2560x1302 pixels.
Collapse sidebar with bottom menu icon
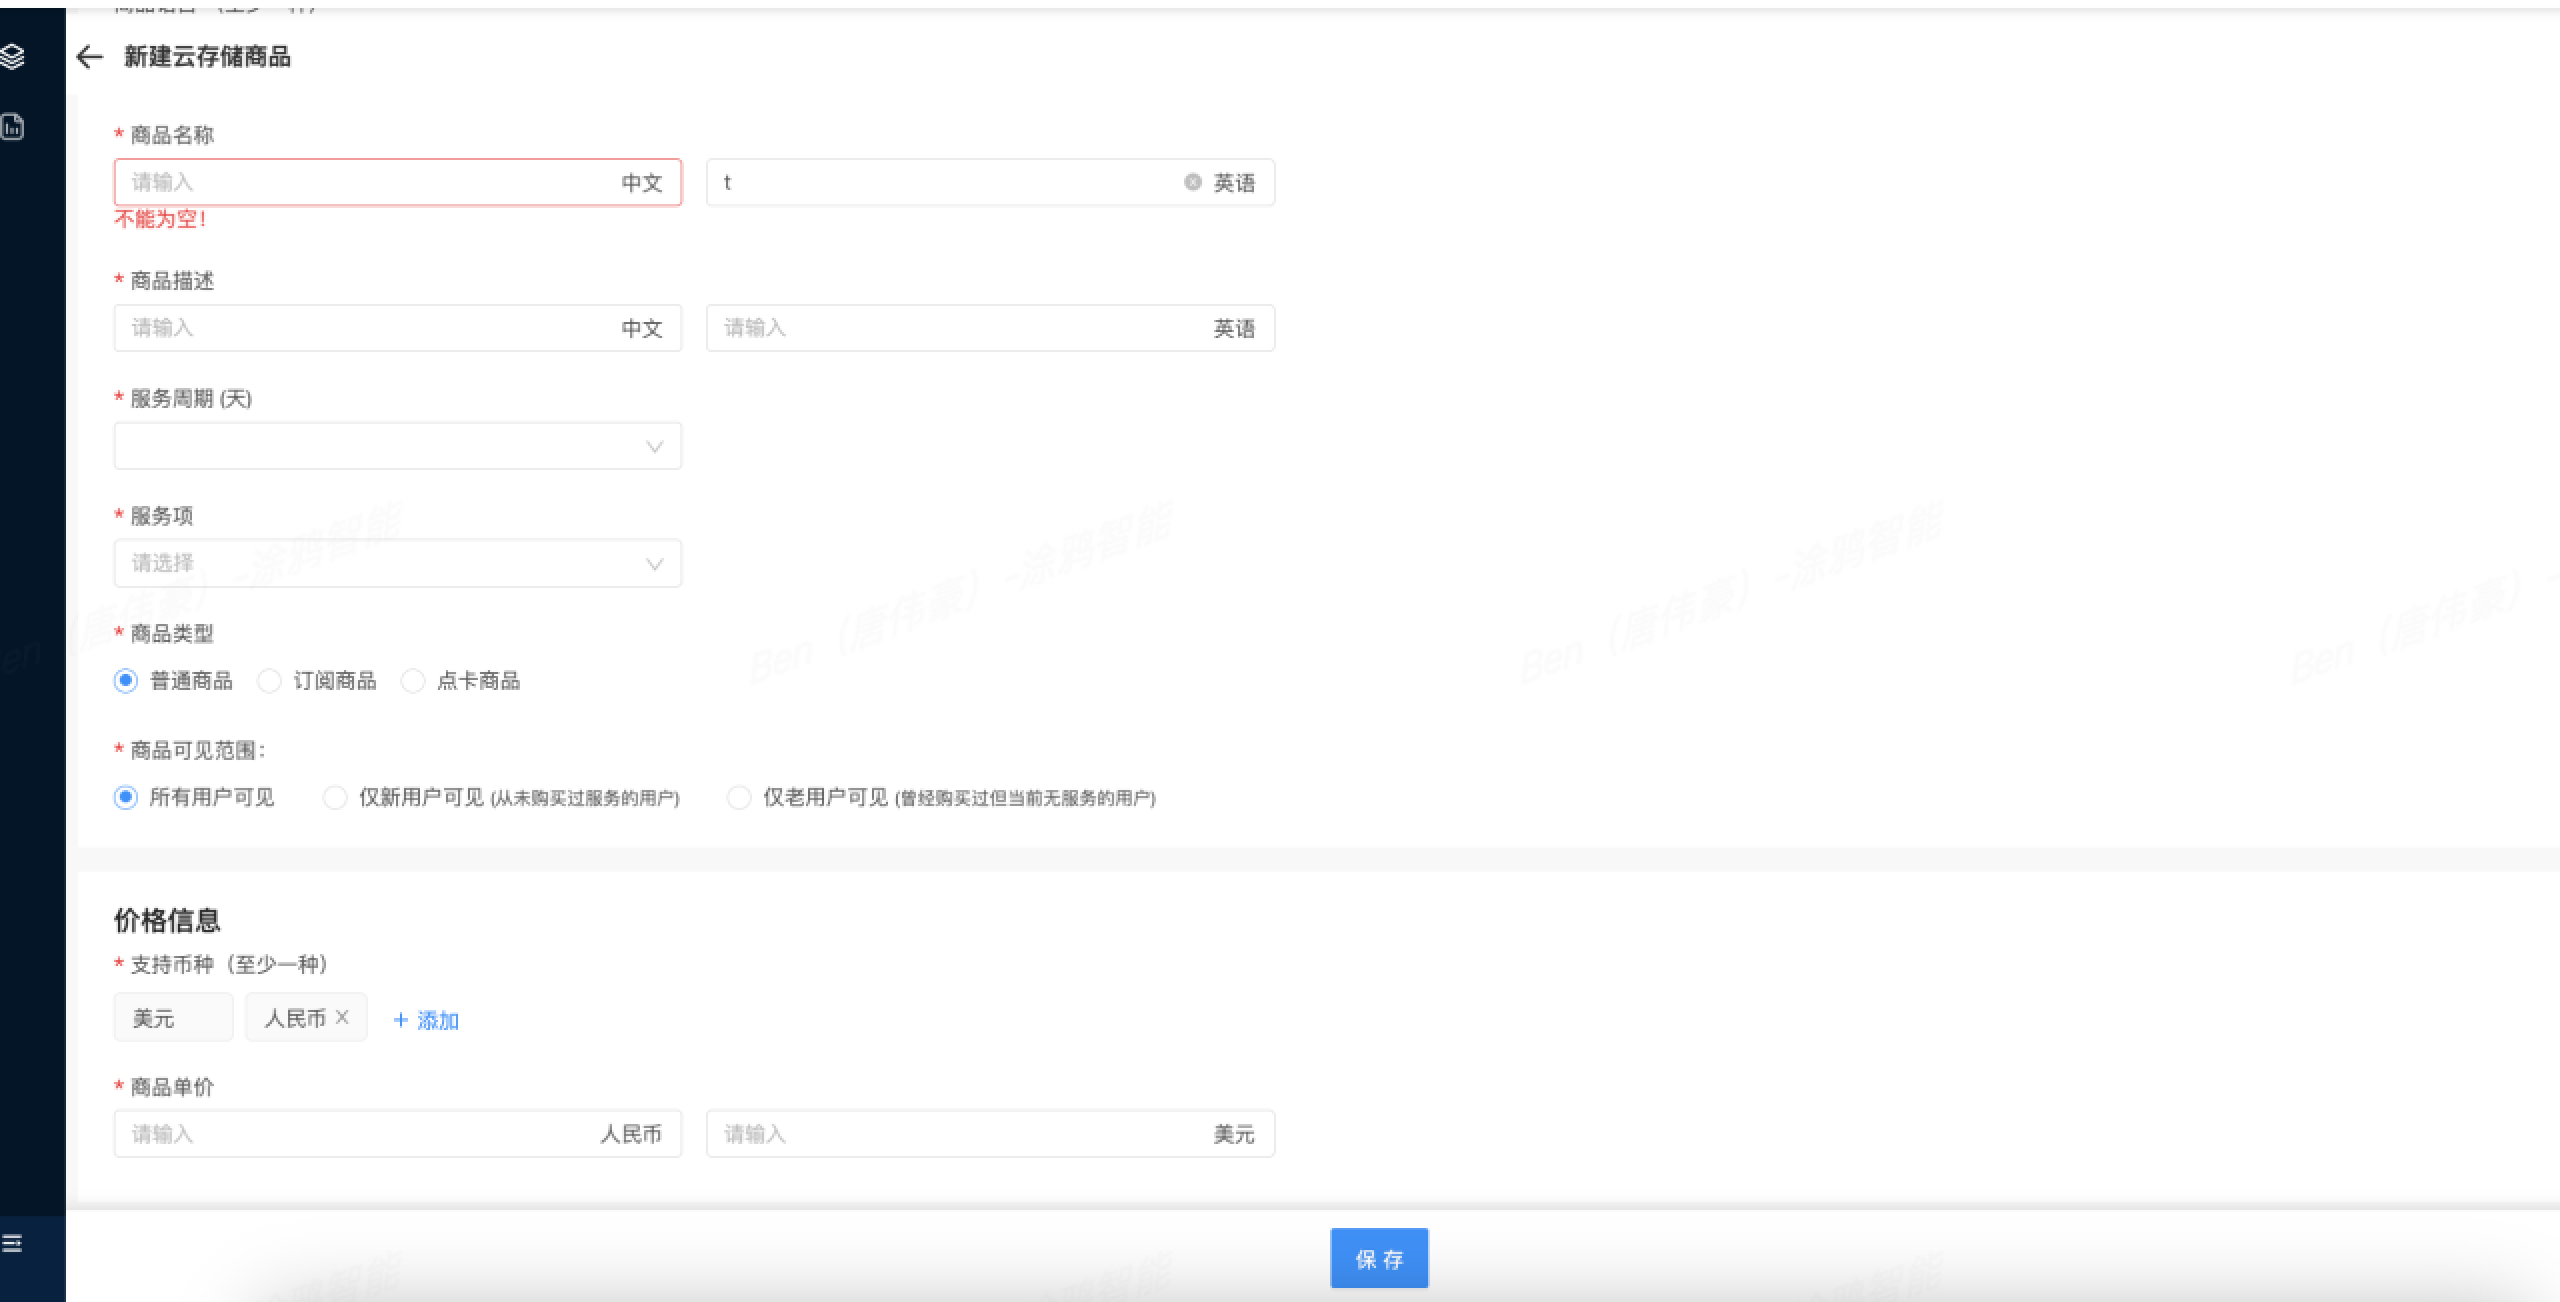coord(12,1243)
